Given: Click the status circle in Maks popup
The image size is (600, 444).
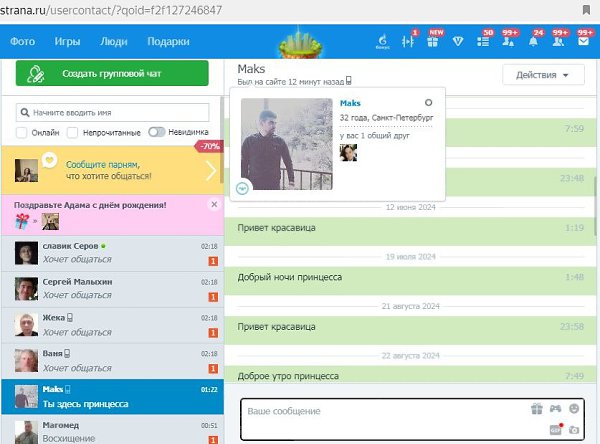Looking at the screenshot, I should click(x=429, y=103).
